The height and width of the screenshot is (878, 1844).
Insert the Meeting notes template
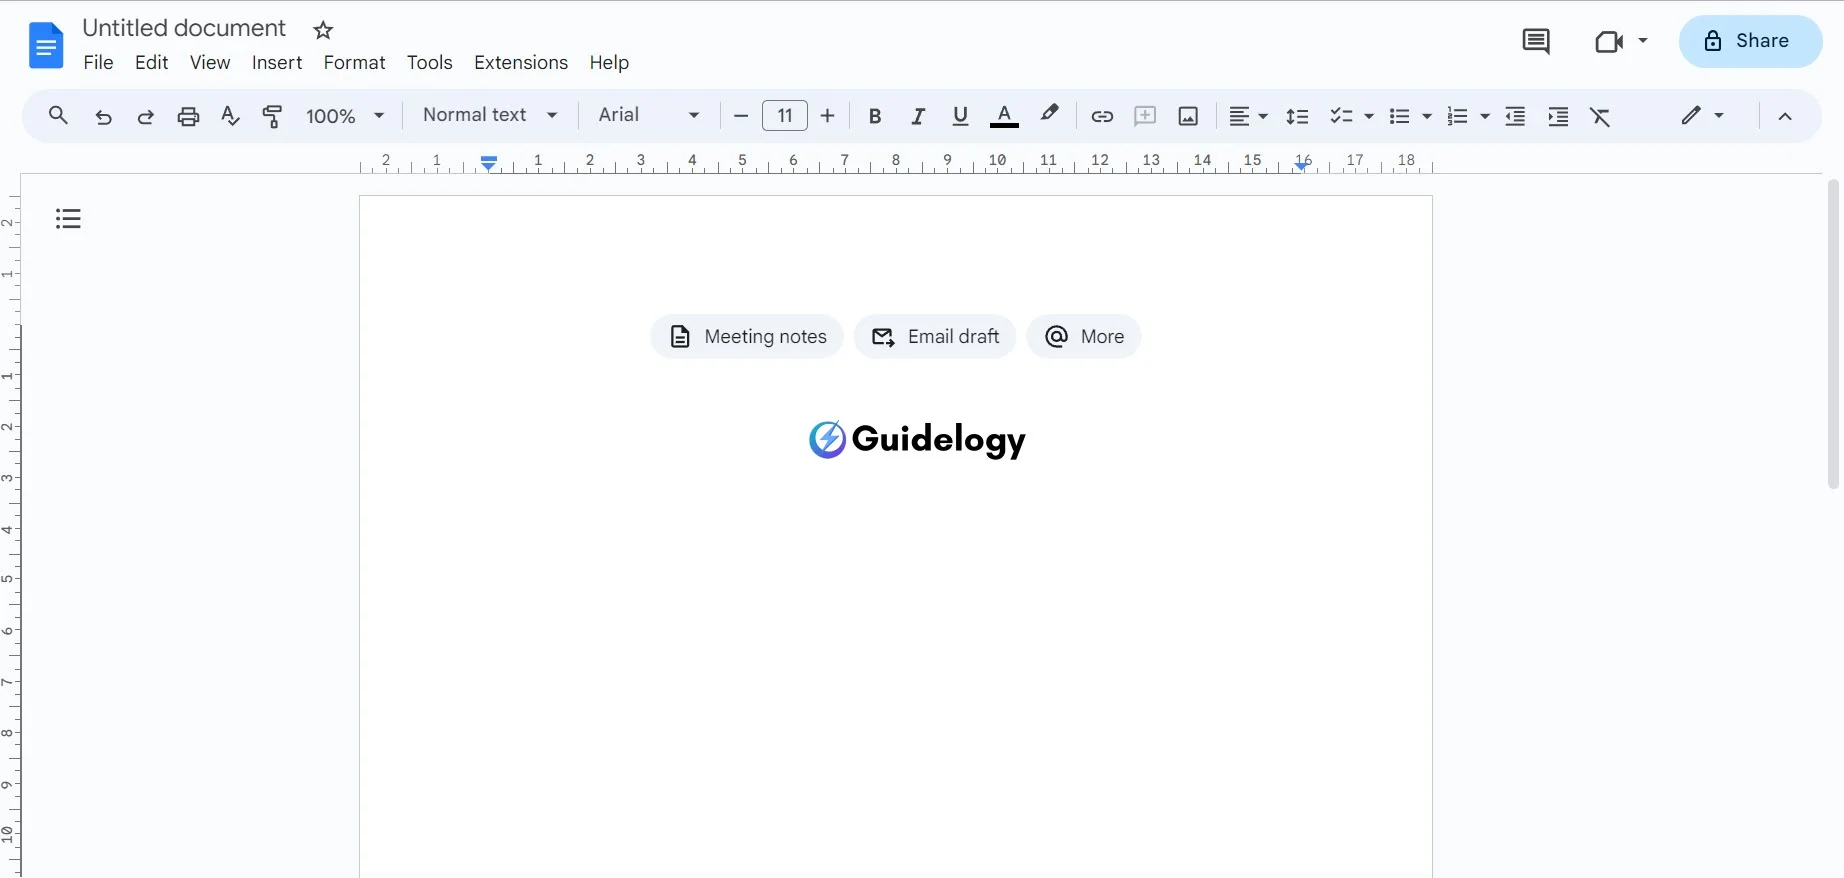coord(747,337)
